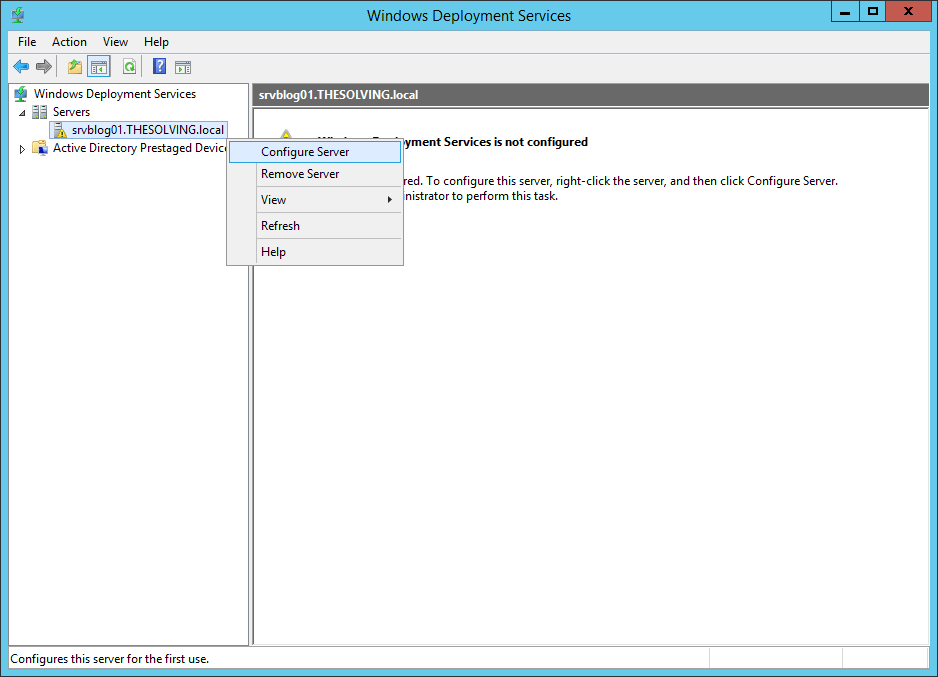Image resolution: width=938 pixels, height=677 pixels.
Task: Click the Refresh toolbar icon
Action: click(x=130, y=66)
